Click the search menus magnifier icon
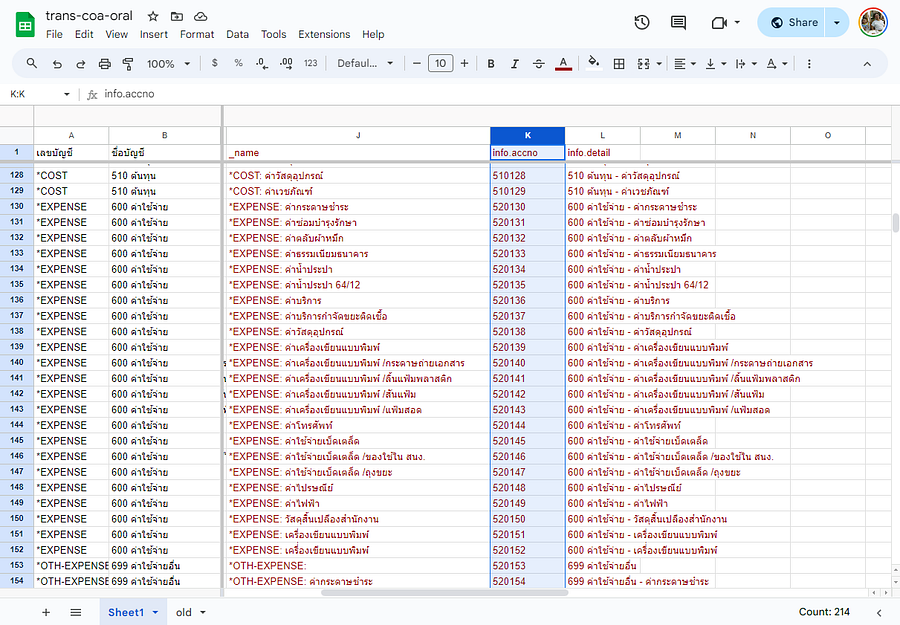Viewport: 900px width, 625px height. pos(32,64)
